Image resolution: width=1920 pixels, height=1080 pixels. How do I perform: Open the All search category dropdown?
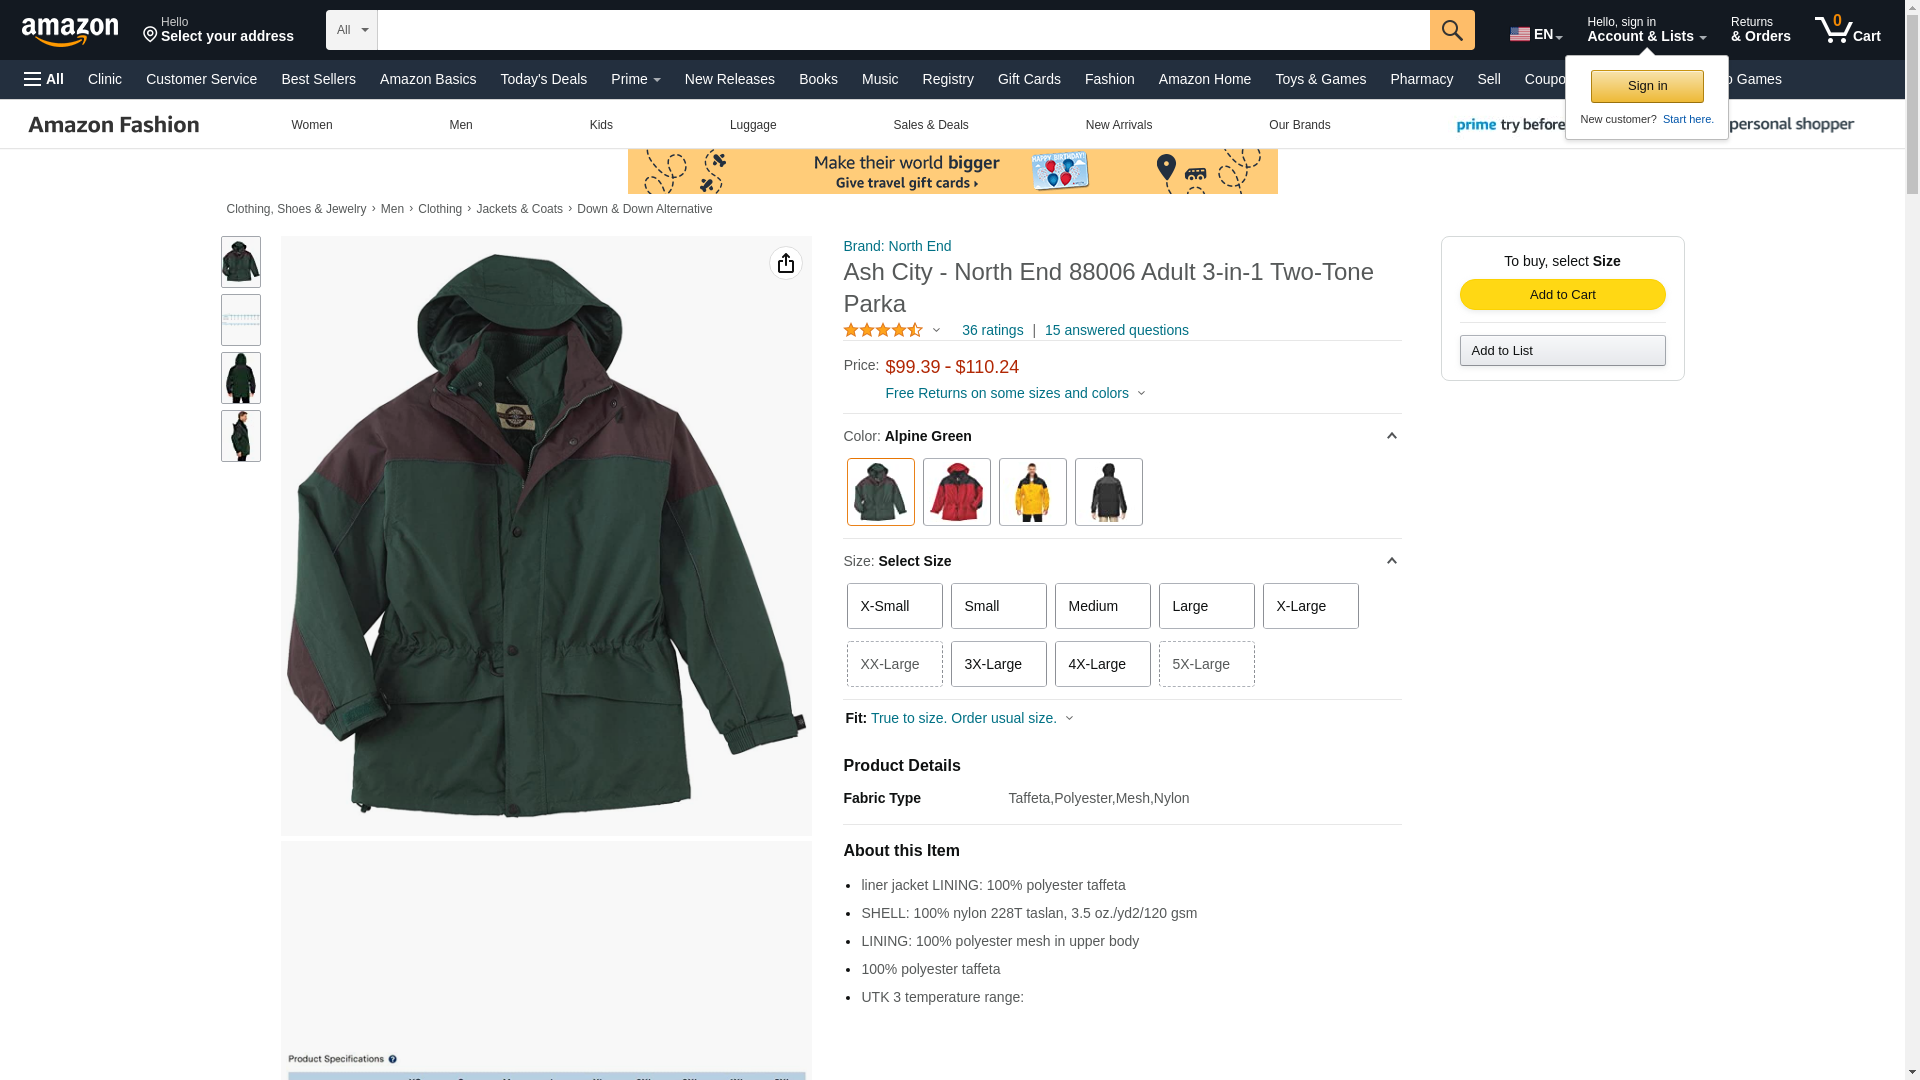coord(351,30)
